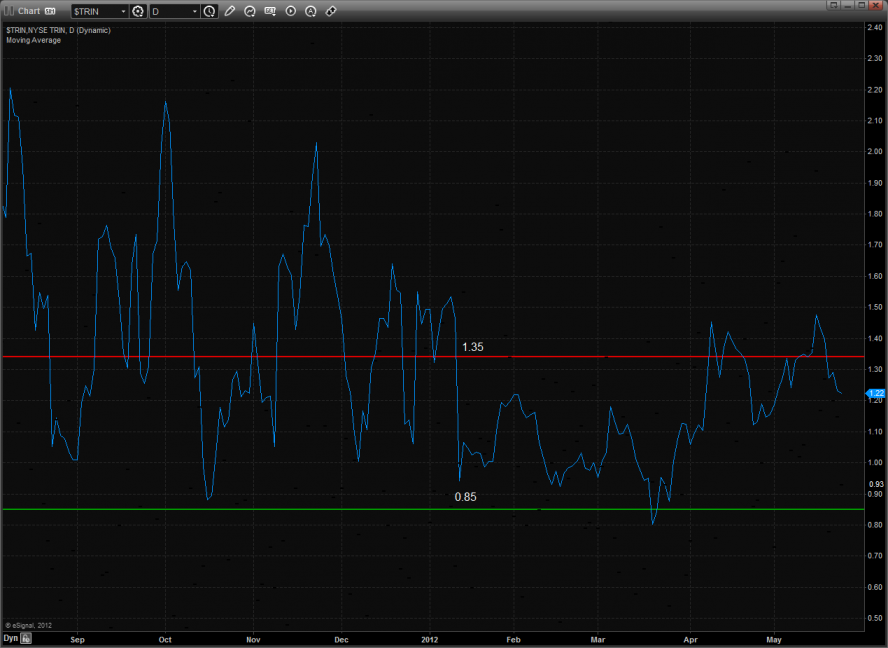Screen dimensions: 888x648
Task: Click the chart grip handle beside 'Chart'
Action: click(x=9, y=11)
